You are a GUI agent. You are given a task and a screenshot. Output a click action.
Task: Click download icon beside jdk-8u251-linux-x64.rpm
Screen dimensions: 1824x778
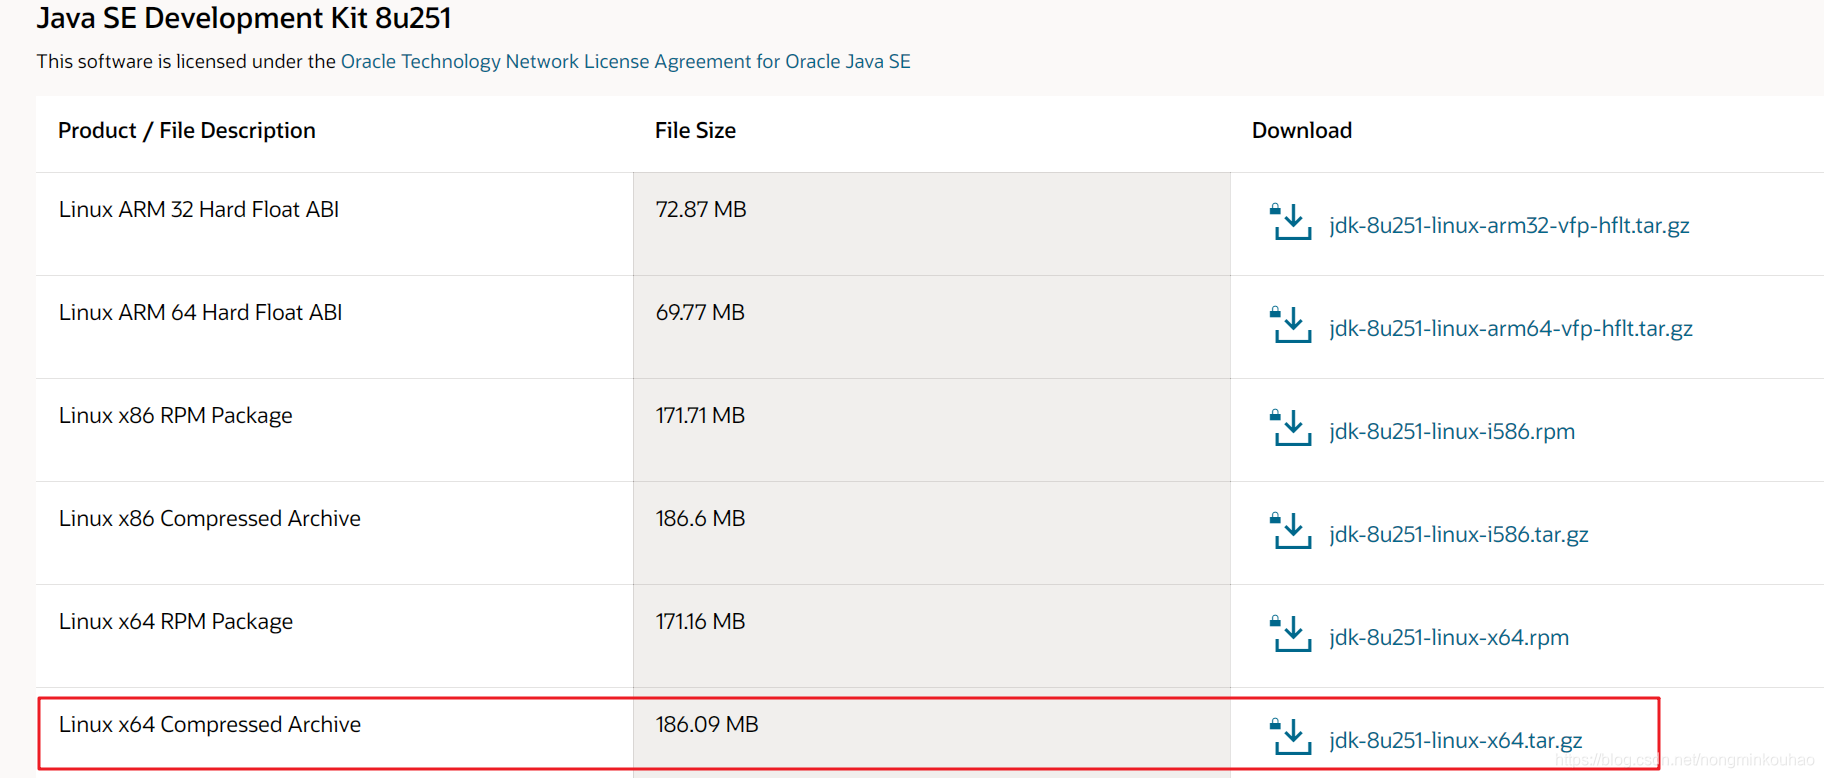coord(1291,634)
